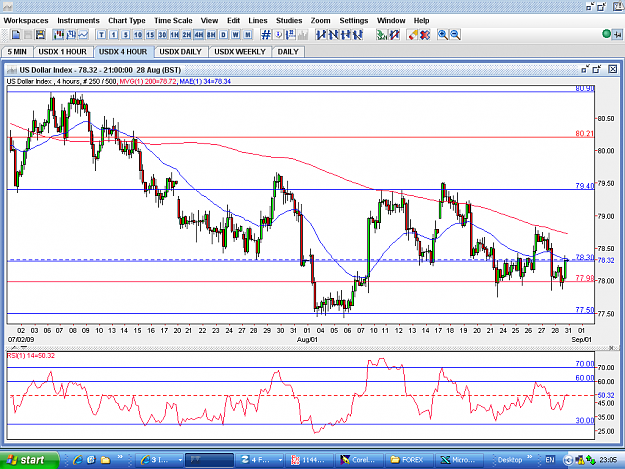Screen dimensions: 625x469
Task: Open the Chart Type menu
Action: tap(127, 20)
